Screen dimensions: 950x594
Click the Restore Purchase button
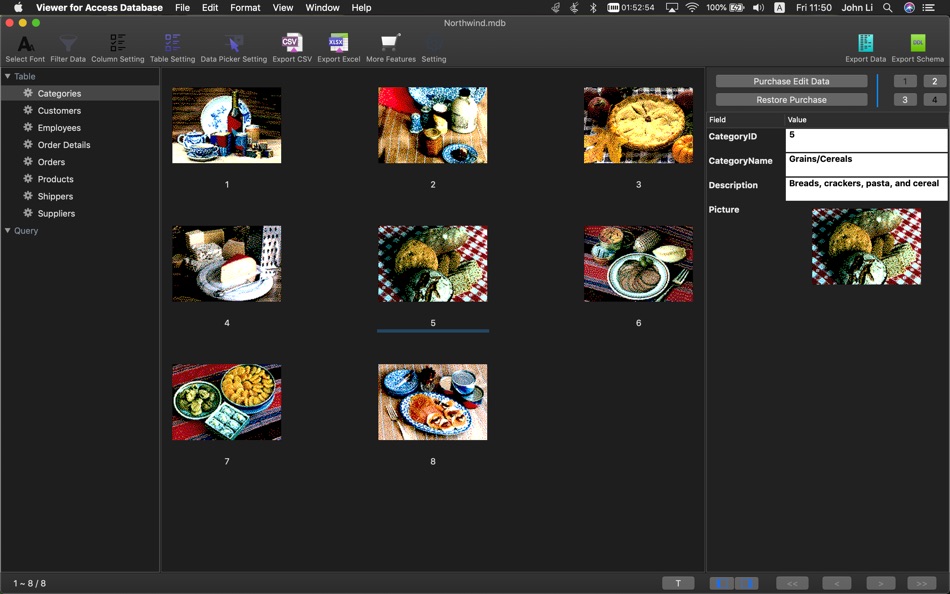point(791,100)
